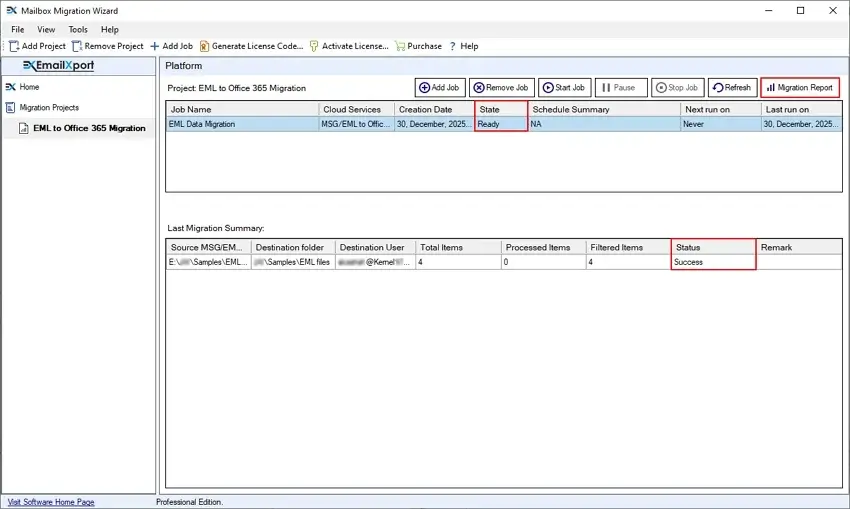Click the Processed Items column header

pyautogui.click(x=544, y=247)
